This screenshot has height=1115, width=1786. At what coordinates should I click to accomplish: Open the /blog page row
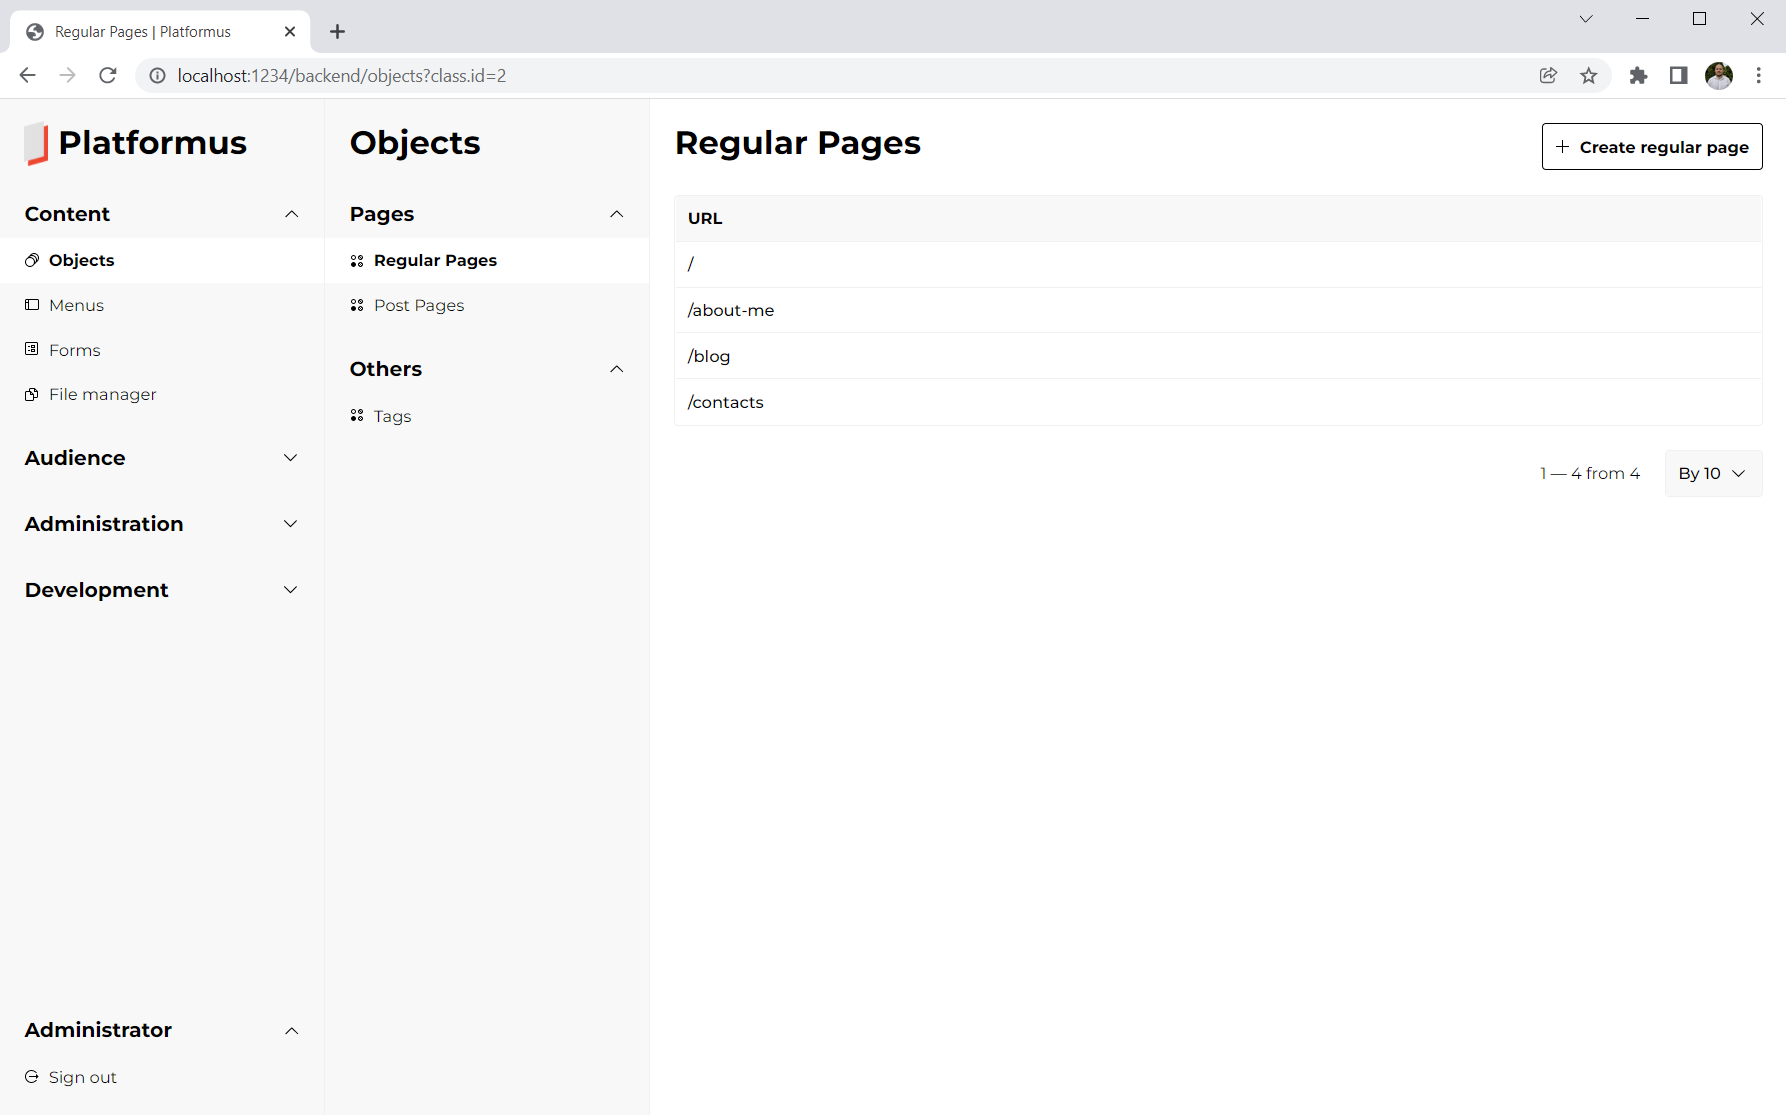tap(1218, 356)
